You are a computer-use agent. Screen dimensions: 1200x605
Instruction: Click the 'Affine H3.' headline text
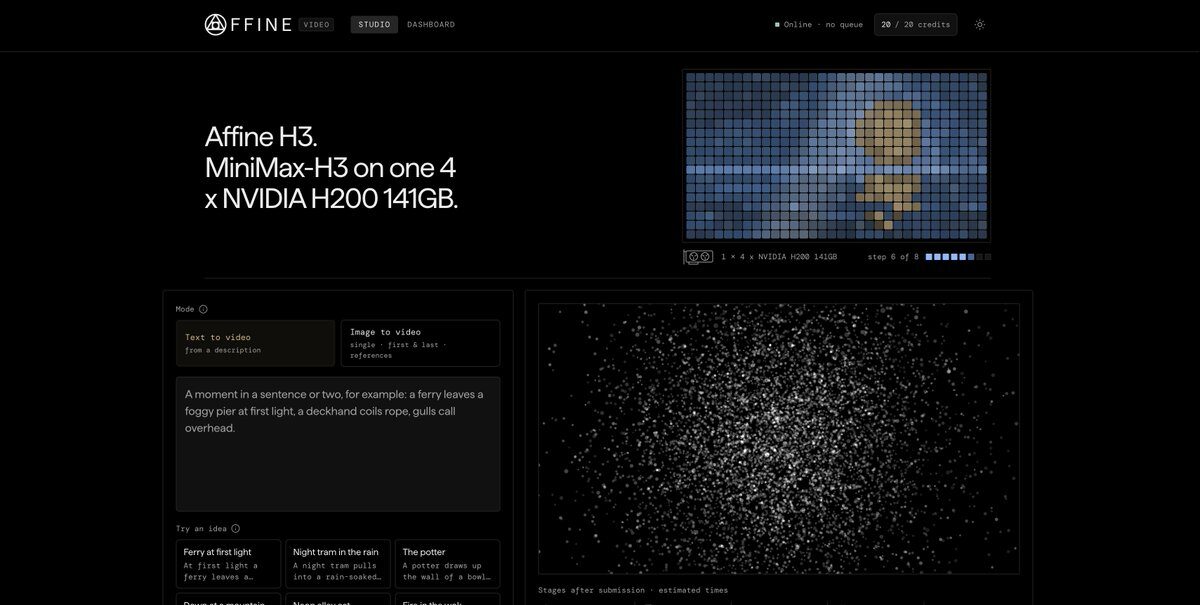[x=261, y=137]
